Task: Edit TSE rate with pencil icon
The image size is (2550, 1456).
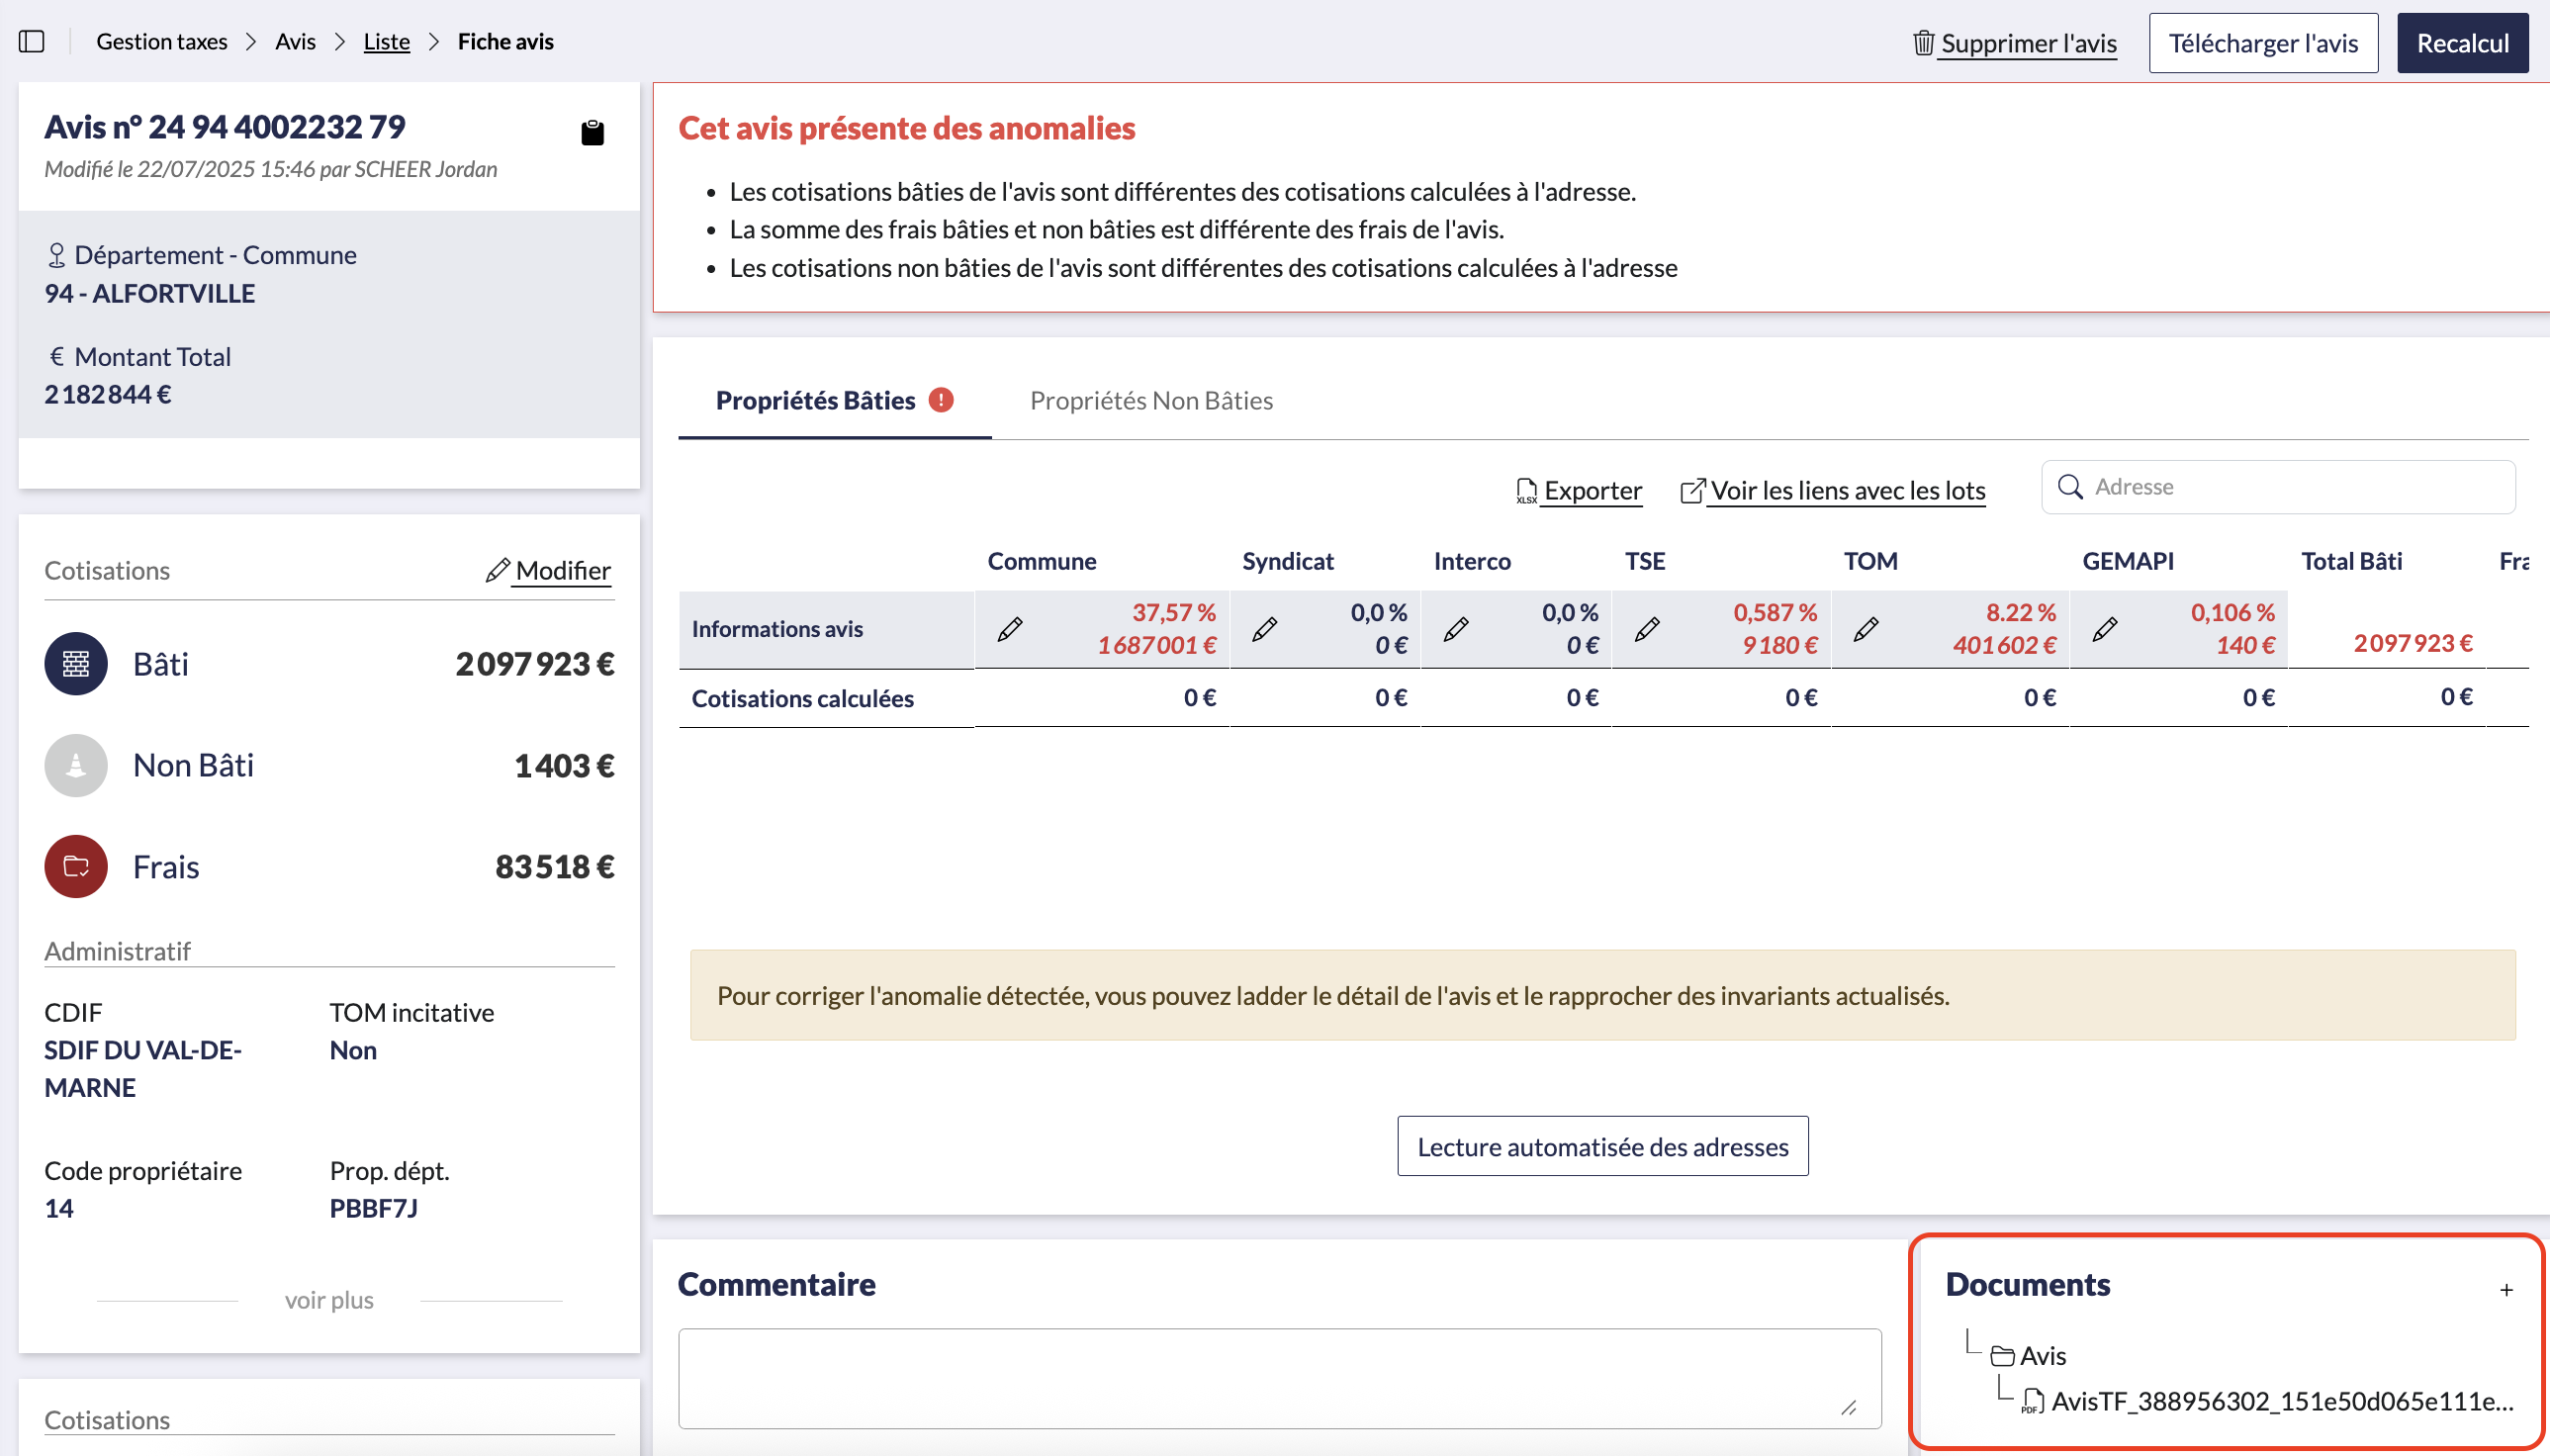Action: 1647,629
